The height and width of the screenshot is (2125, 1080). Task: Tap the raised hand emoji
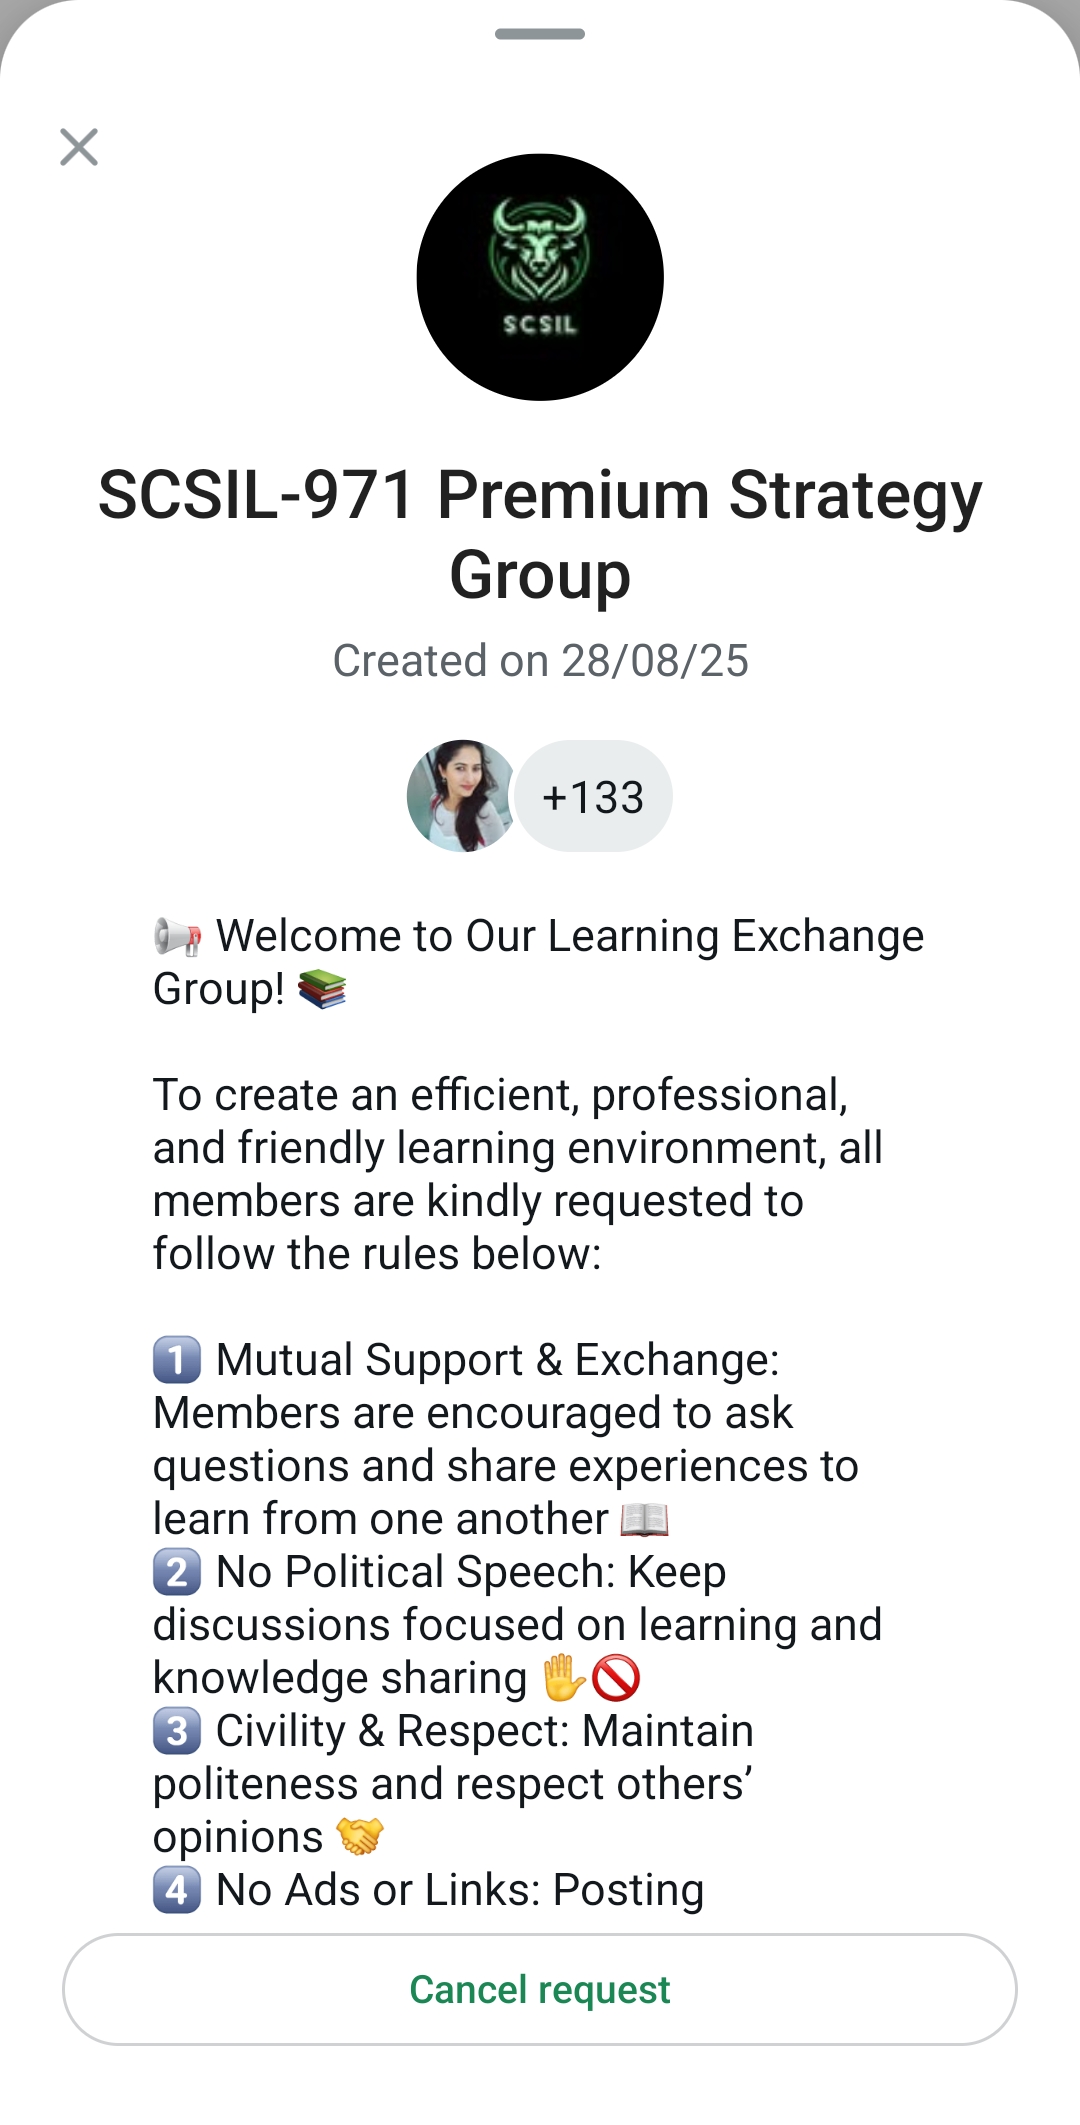(x=563, y=1678)
